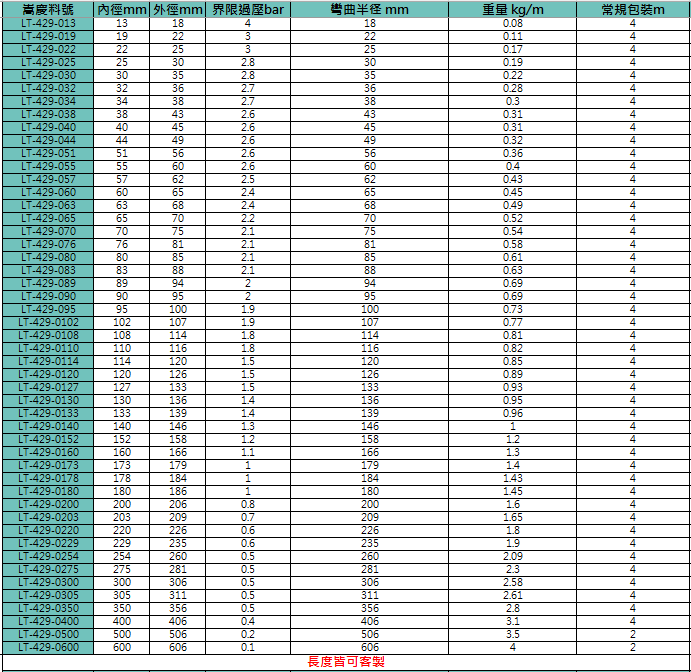
Task: Select part number LT-429-0200
Action: tap(48, 504)
